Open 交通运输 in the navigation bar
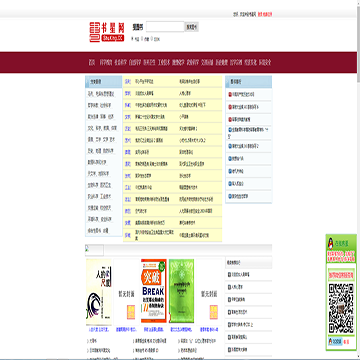The height and width of the screenshot is (360, 360). (207, 62)
